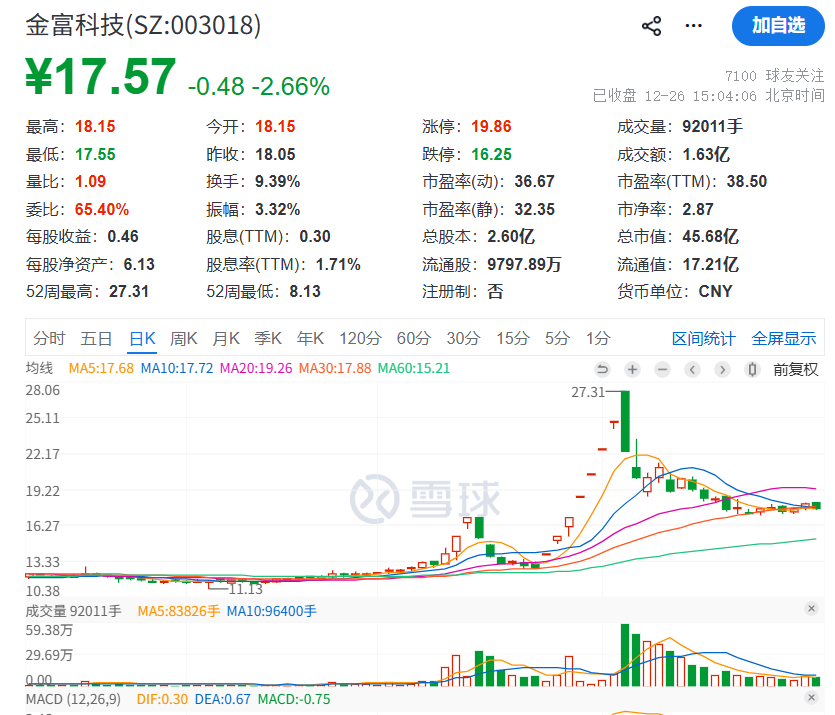The image size is (835, 715).
Task: Select the 周K chart tab
Action: click(184, 338)
